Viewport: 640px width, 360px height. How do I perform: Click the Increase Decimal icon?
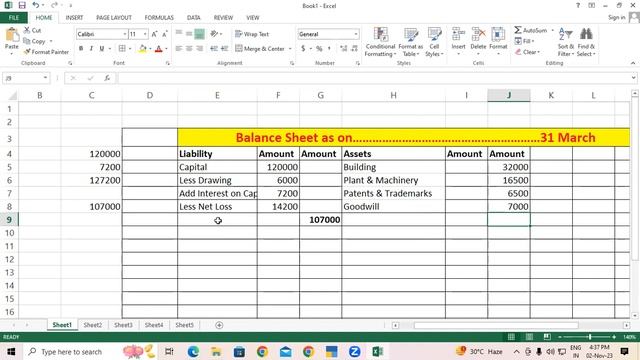344,49
